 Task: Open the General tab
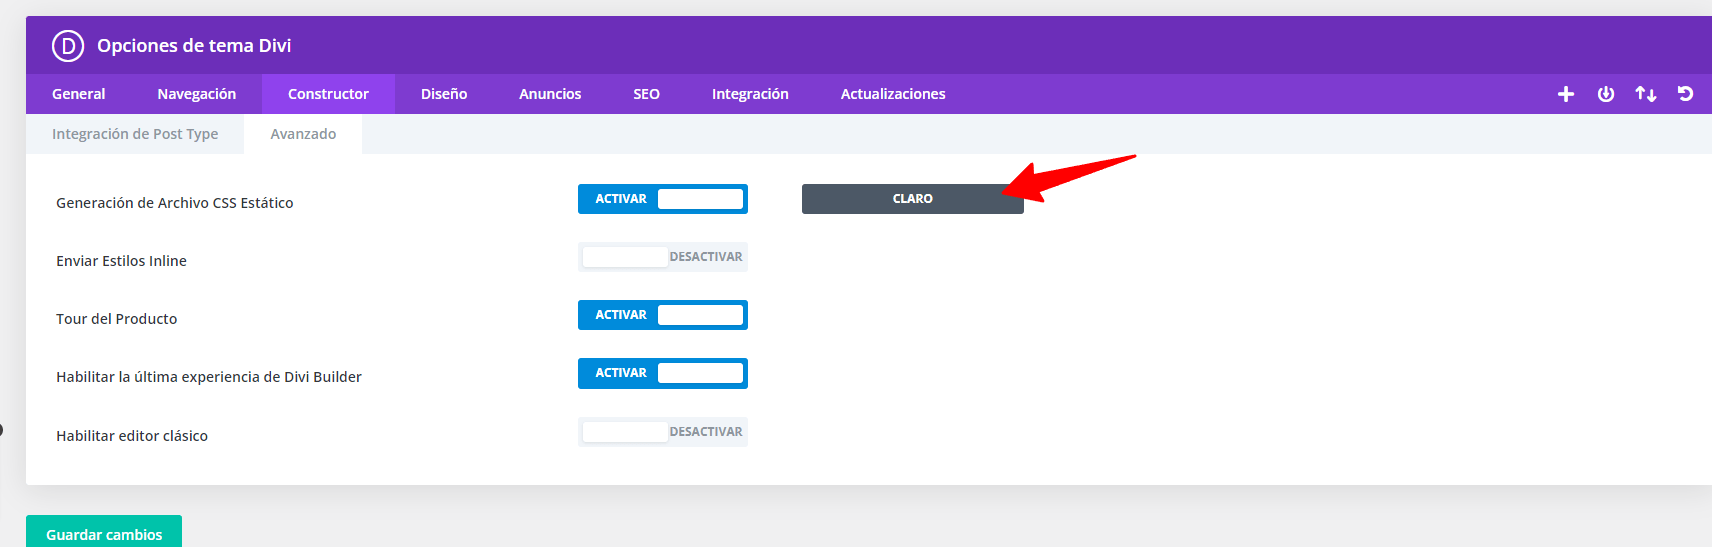point(78,94)
